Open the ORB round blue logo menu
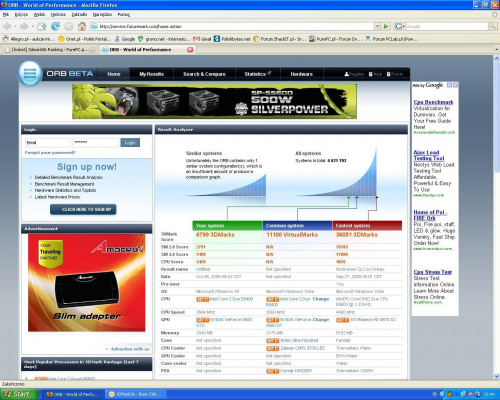Viewport: 500px width, 400px height. pyautogui.click(x=30, y=73)
